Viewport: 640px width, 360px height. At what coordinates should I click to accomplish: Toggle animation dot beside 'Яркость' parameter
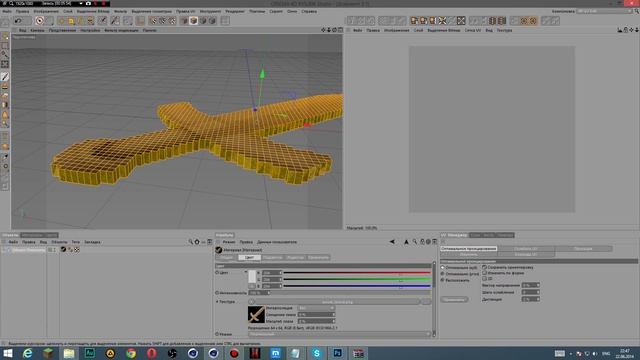pos(217,293)
